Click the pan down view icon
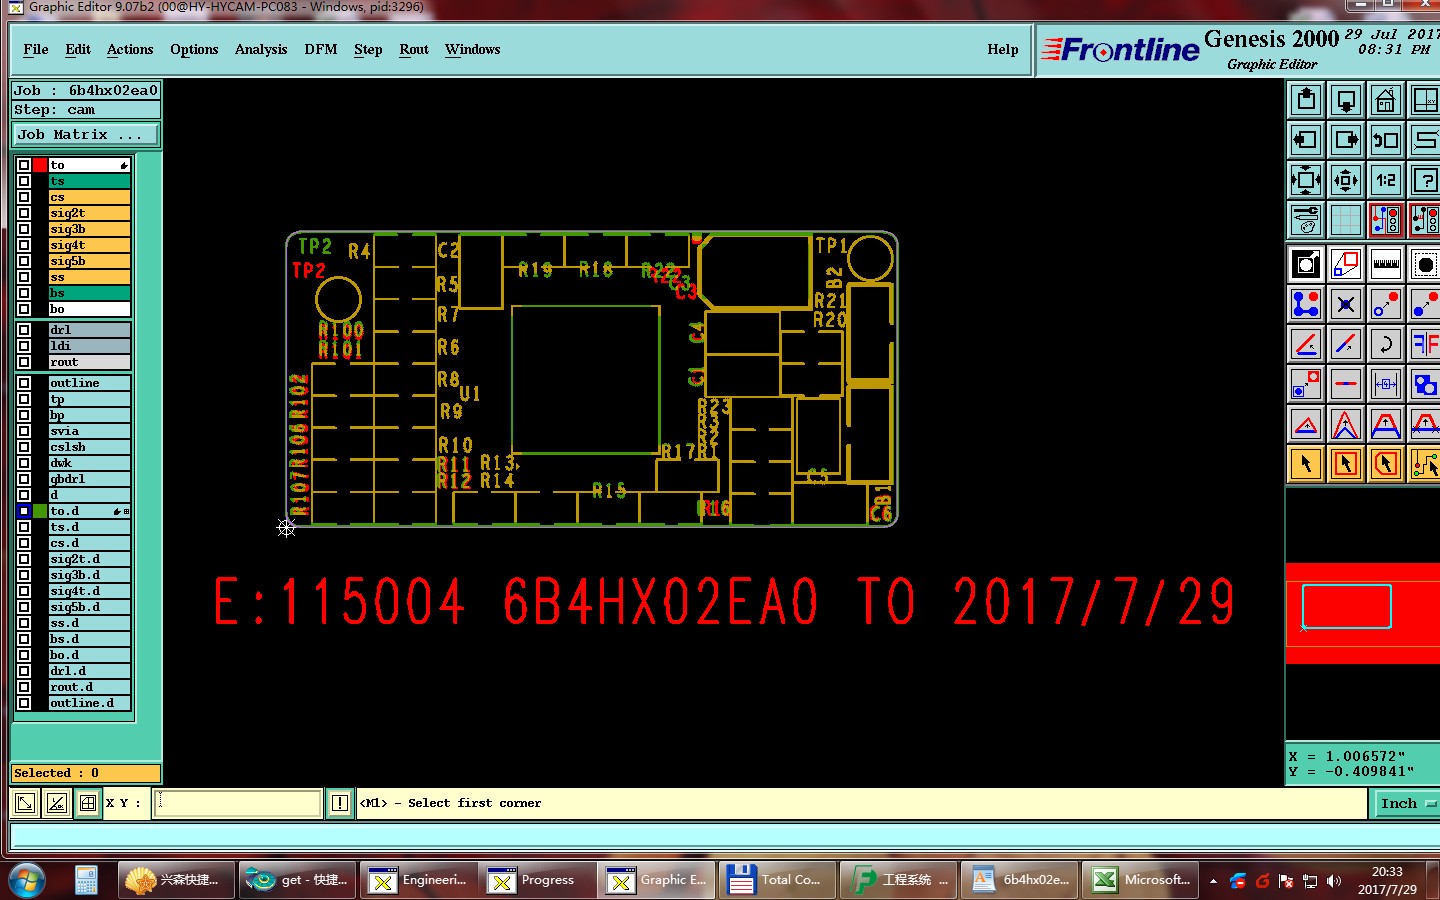 point(1346,100)
